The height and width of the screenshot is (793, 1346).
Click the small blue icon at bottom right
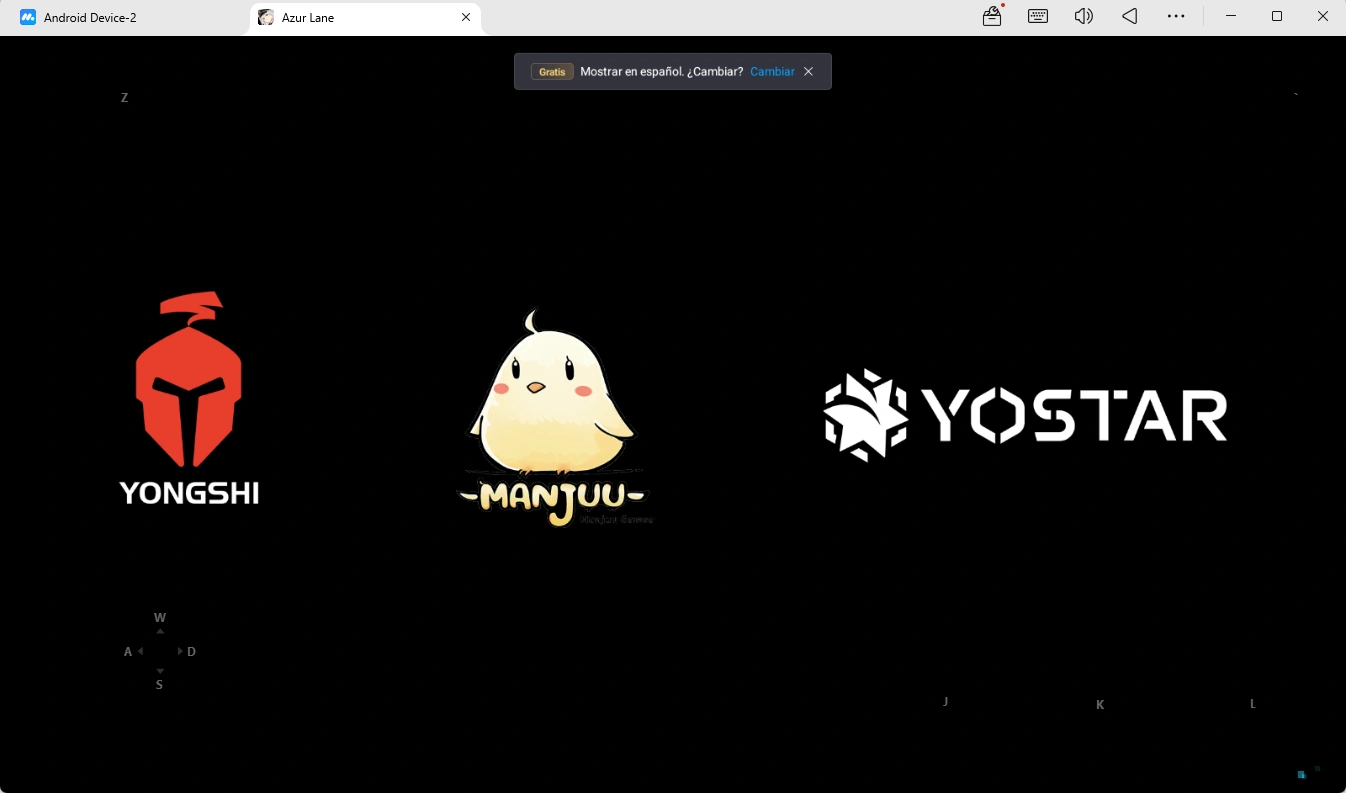coord(1301,774)
